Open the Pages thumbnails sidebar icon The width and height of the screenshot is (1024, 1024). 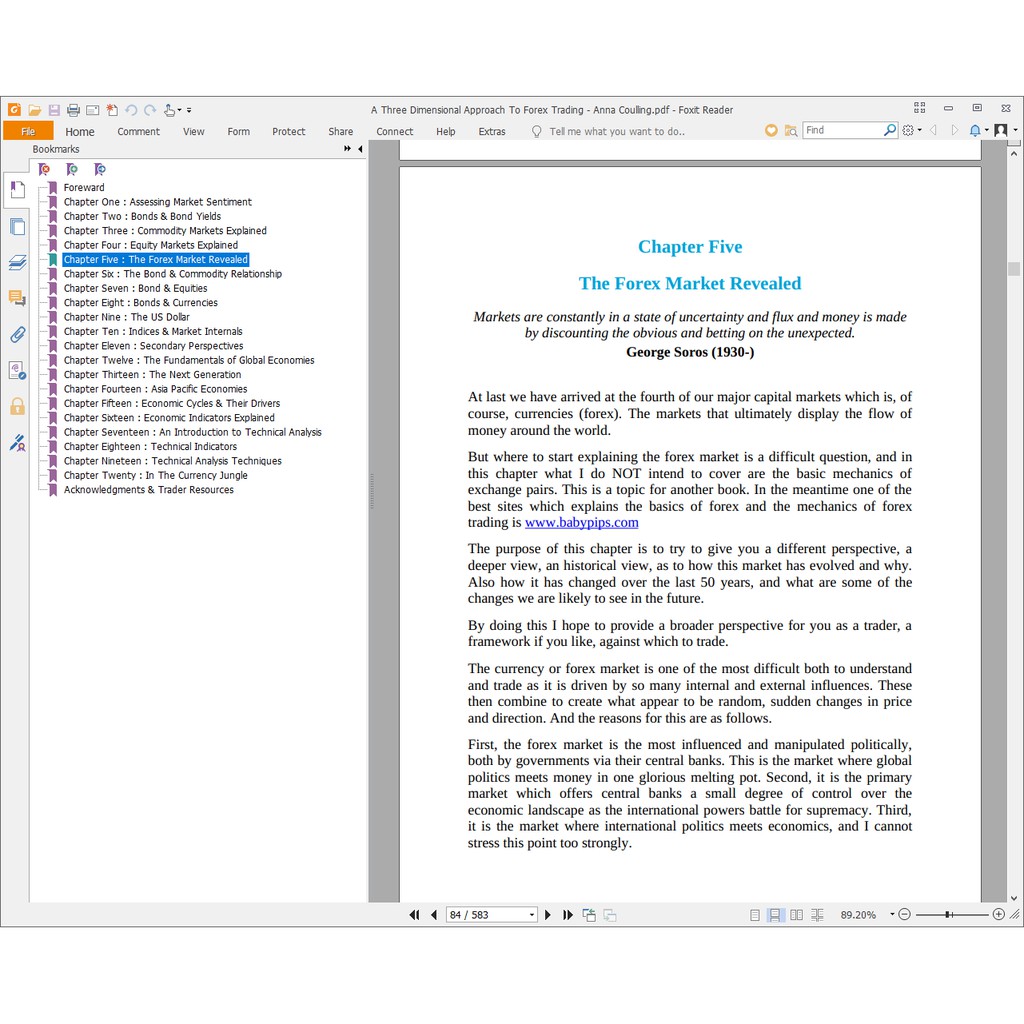(18, 227)
